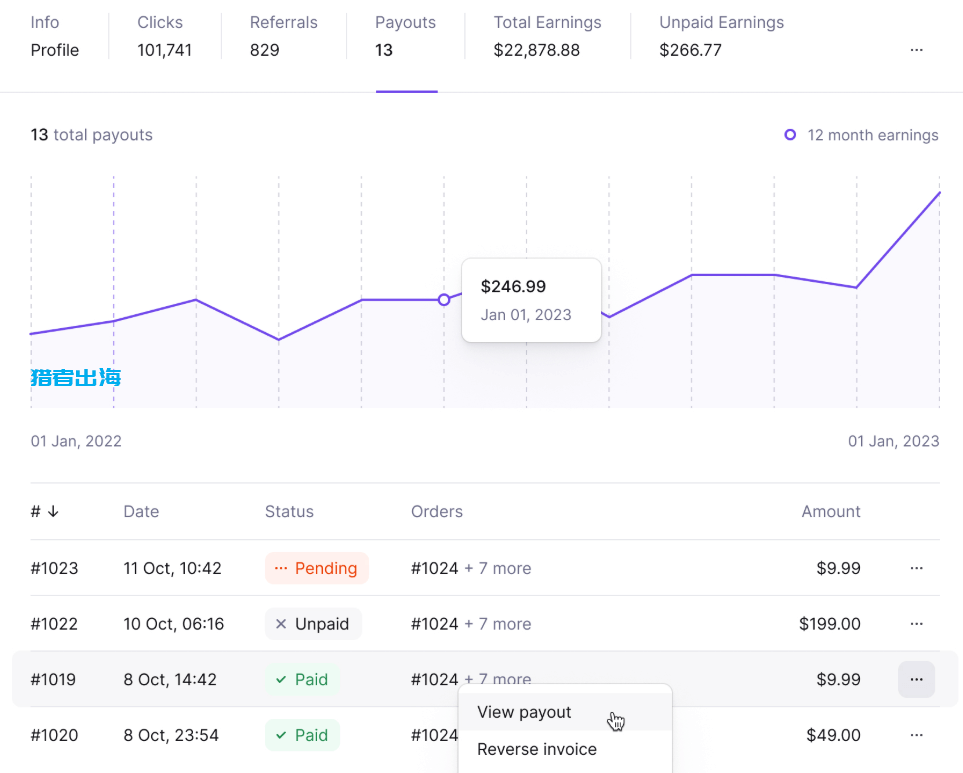Open row actions for payout #1023

(916, 568)
